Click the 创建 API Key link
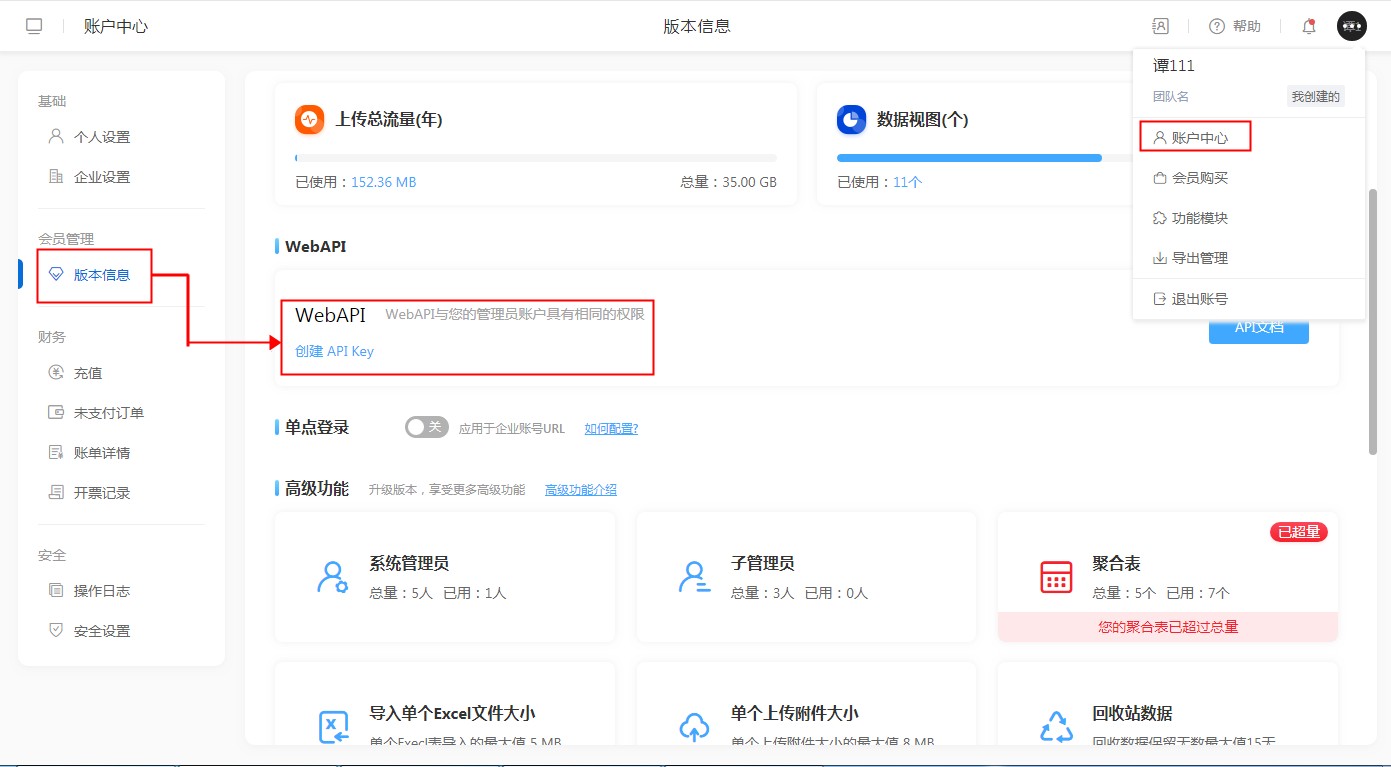Screen dimensions: 1391x767 [x=334, y=351]
